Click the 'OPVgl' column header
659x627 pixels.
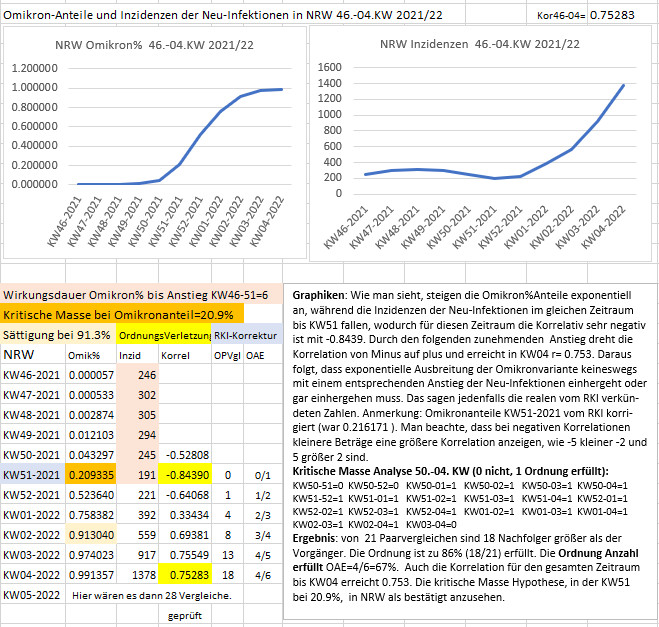click(227, 356)
